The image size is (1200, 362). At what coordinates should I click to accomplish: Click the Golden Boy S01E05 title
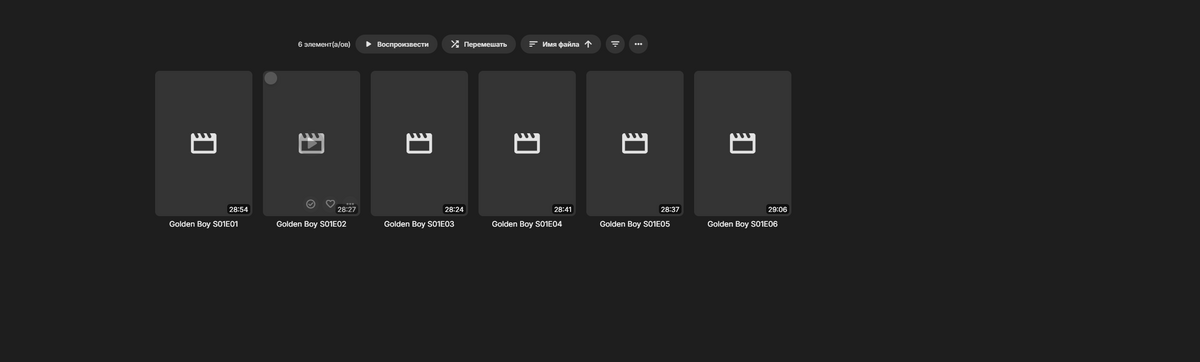tap(635, 224)
